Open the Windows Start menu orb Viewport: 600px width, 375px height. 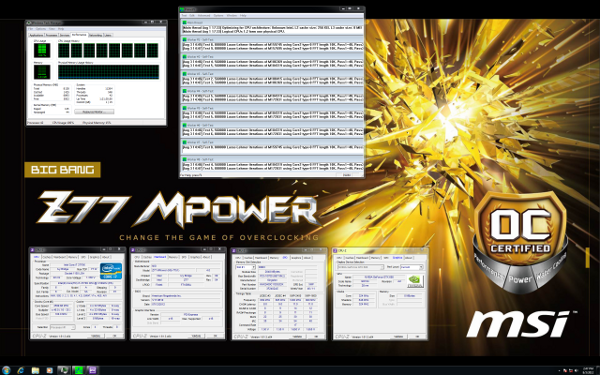(x=6, y=370)
